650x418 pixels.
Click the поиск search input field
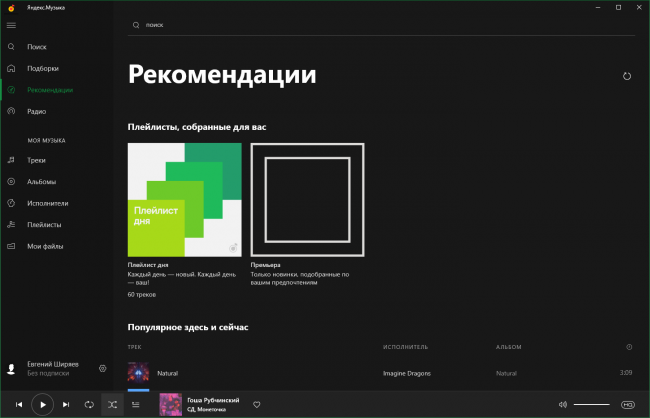[x=381, y=25]
